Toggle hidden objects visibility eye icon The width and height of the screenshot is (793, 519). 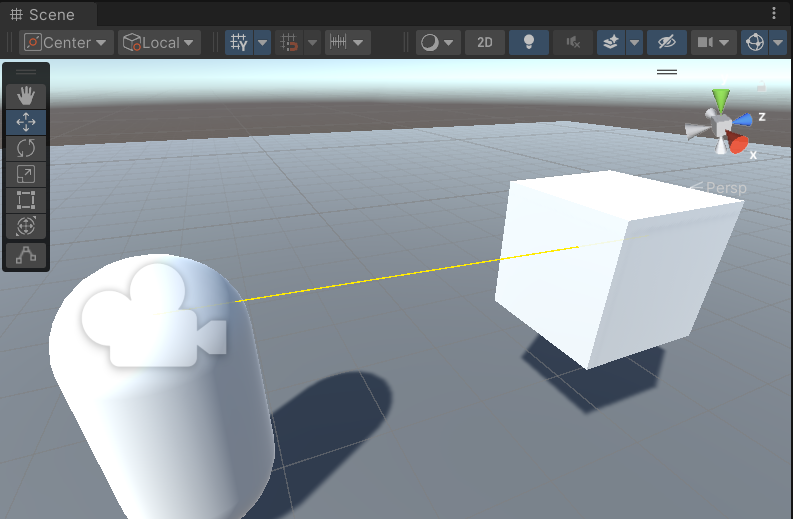667,42
